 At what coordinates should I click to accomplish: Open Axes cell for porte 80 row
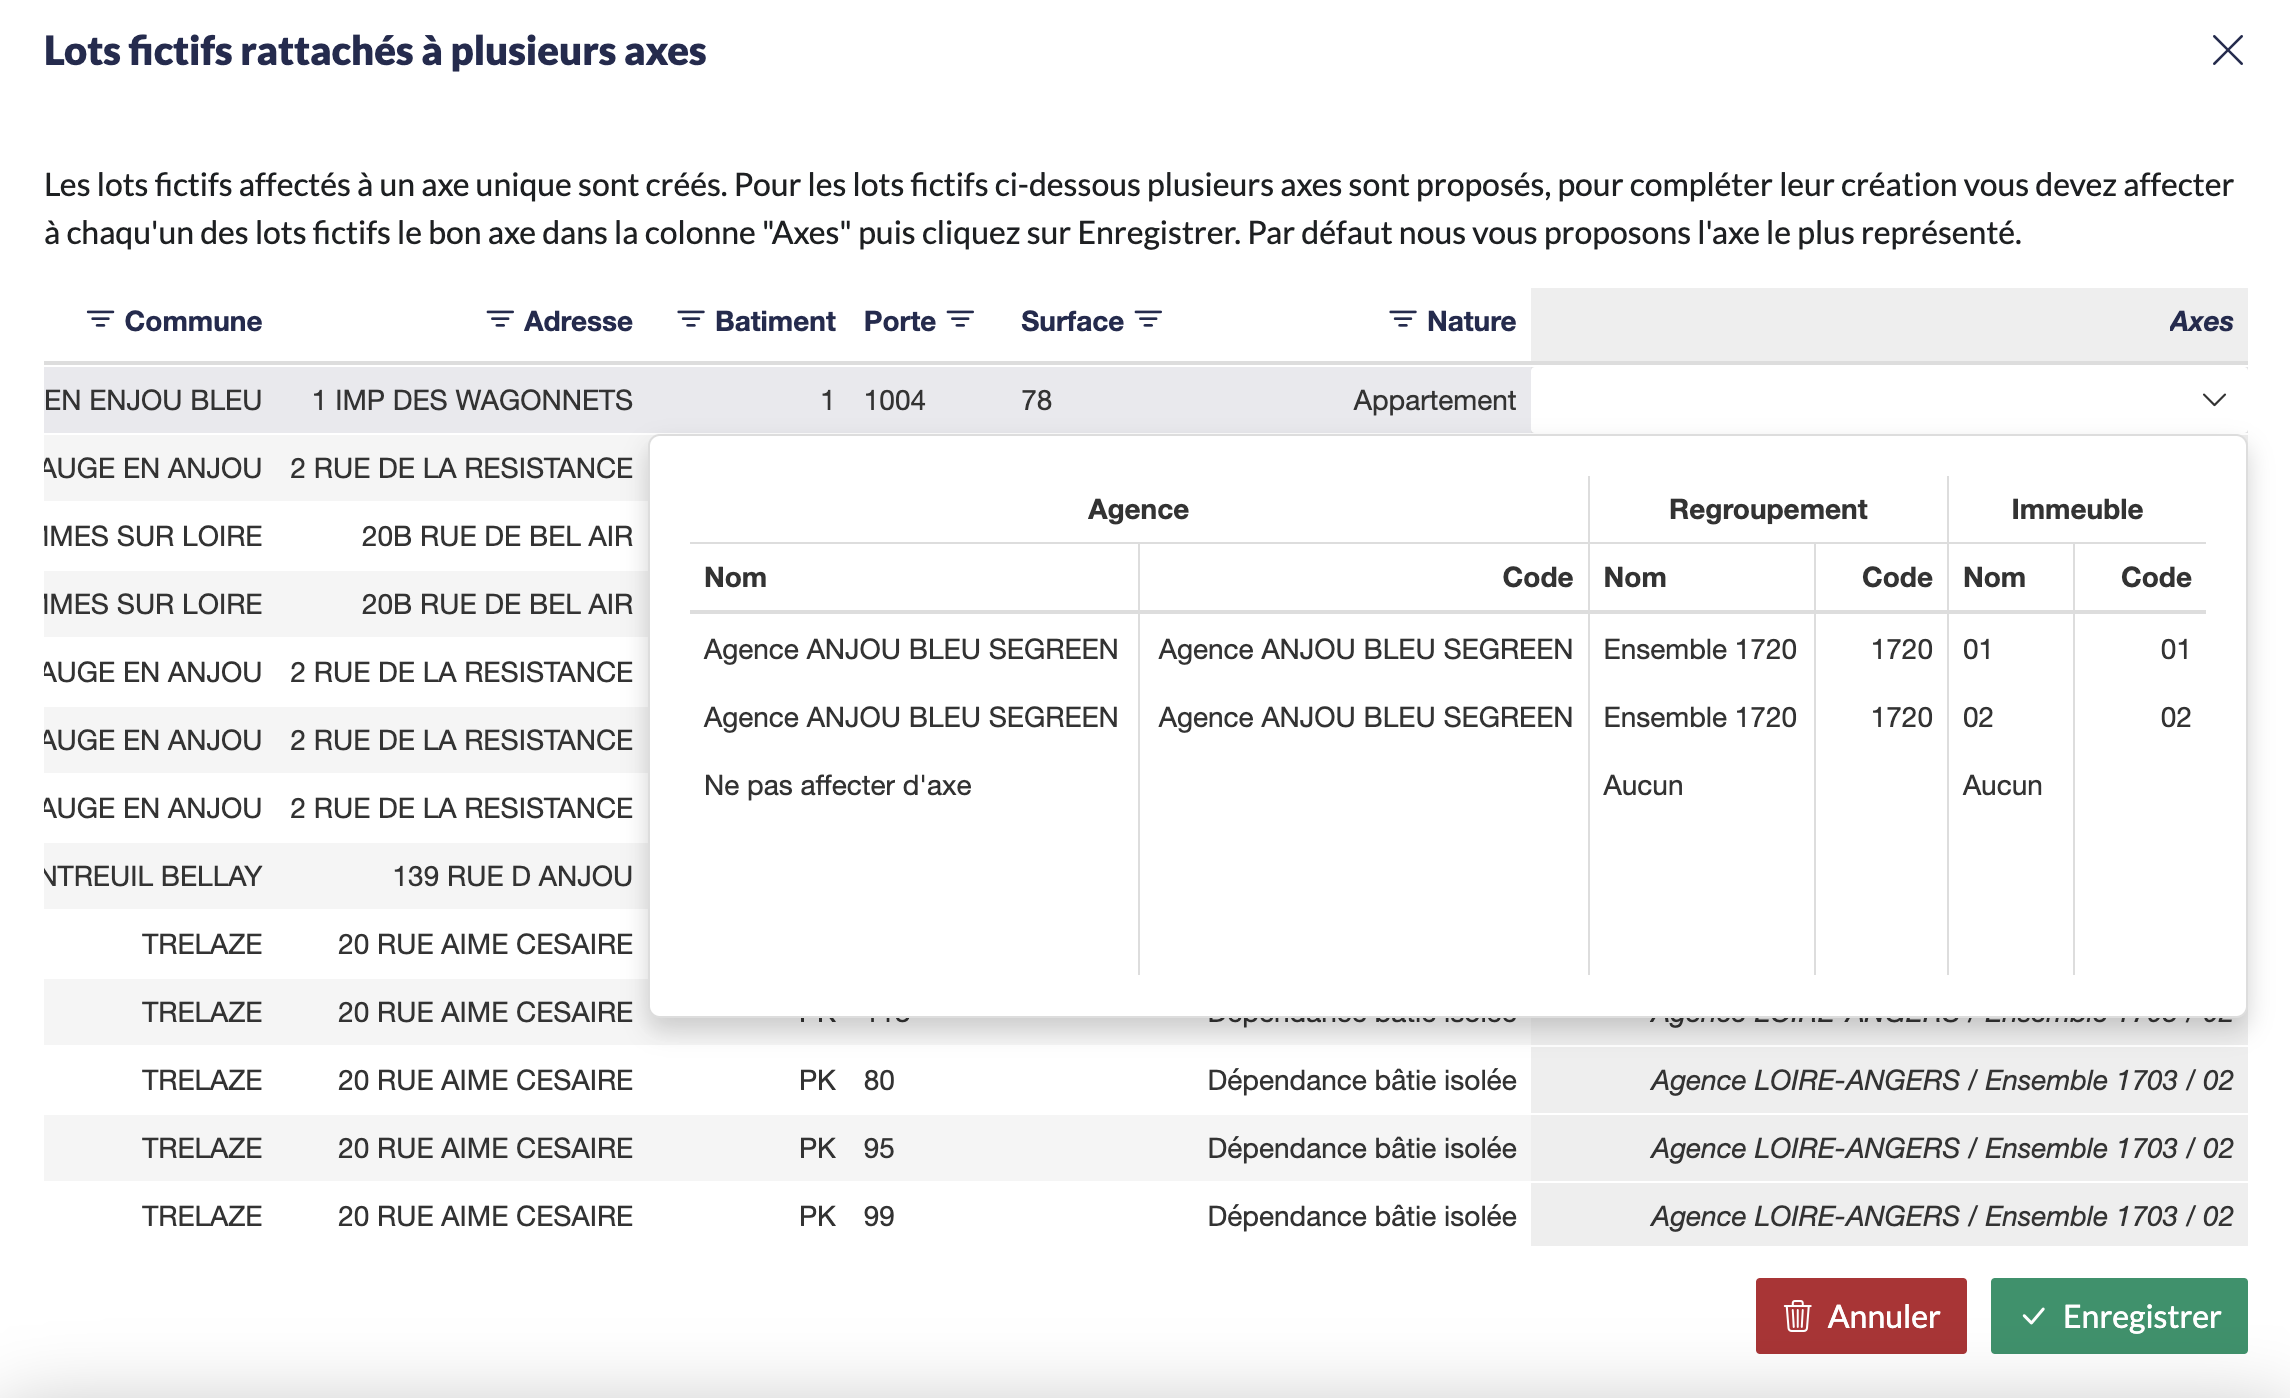[x=1940, y=1081]
